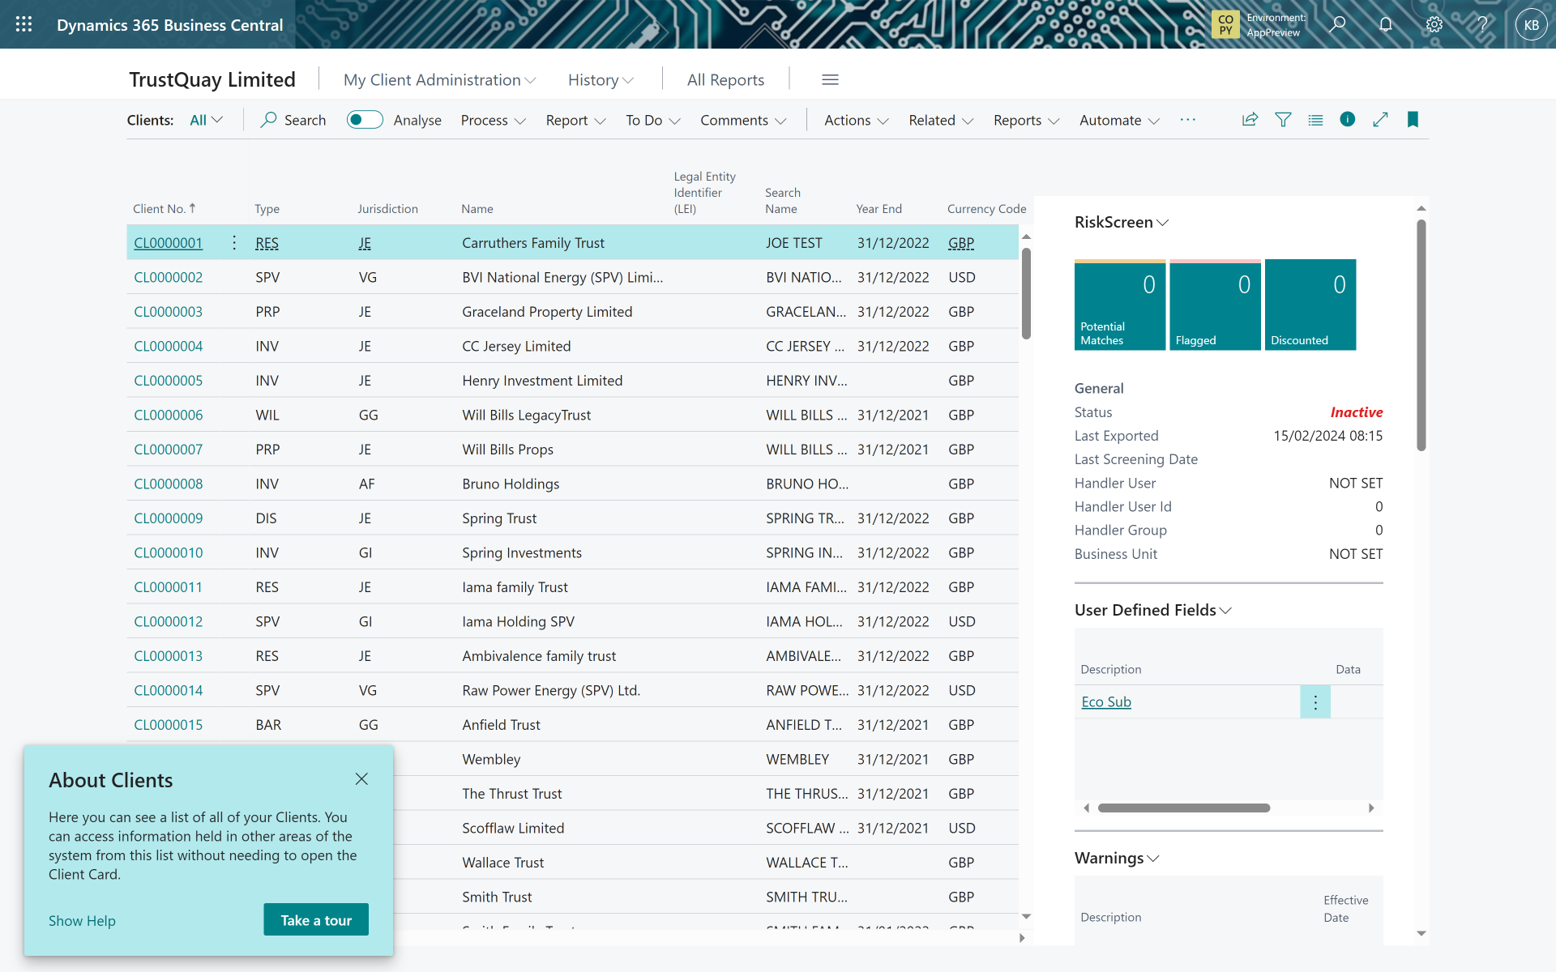Expand the Process dropdown menu
This screenshot has height=972, width=1556.
493,119
